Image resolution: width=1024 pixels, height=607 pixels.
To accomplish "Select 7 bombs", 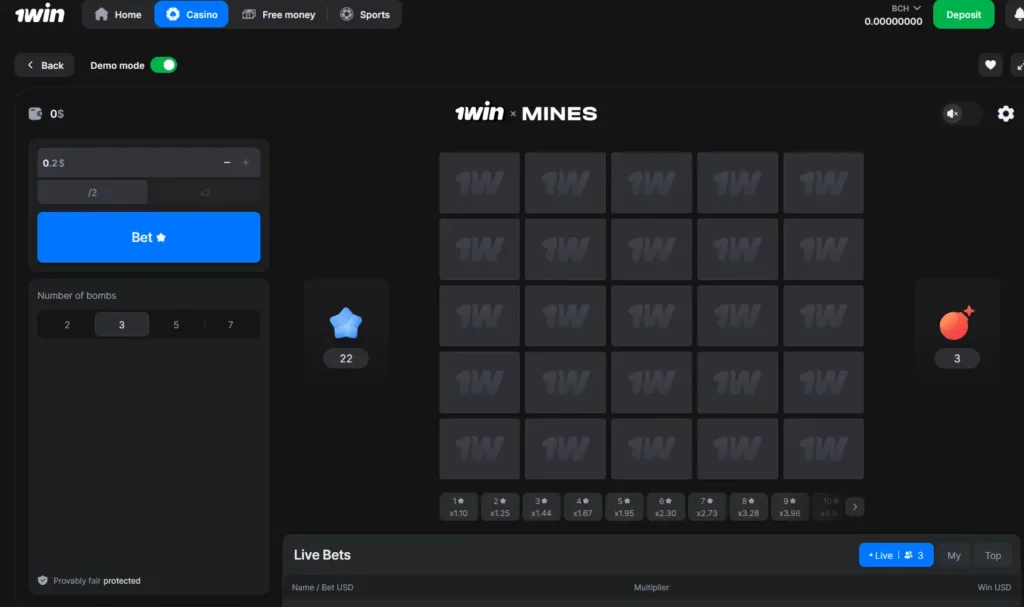I will 232,324.
